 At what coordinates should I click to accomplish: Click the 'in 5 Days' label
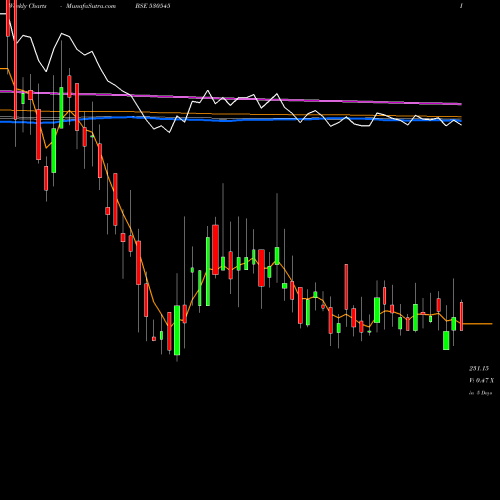[x=480, y=393]
